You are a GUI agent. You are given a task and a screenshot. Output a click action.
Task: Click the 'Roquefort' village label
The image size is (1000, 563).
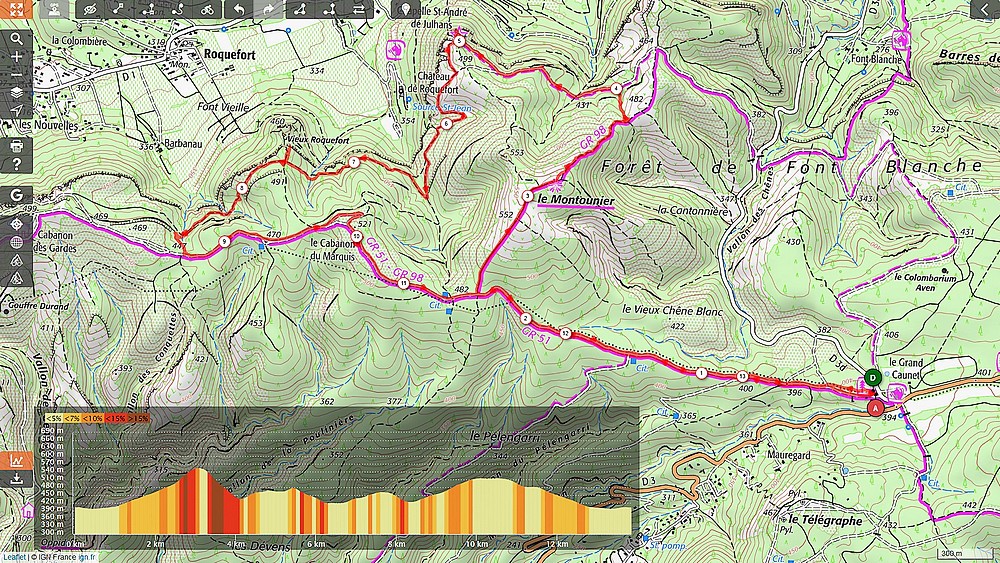230,55
